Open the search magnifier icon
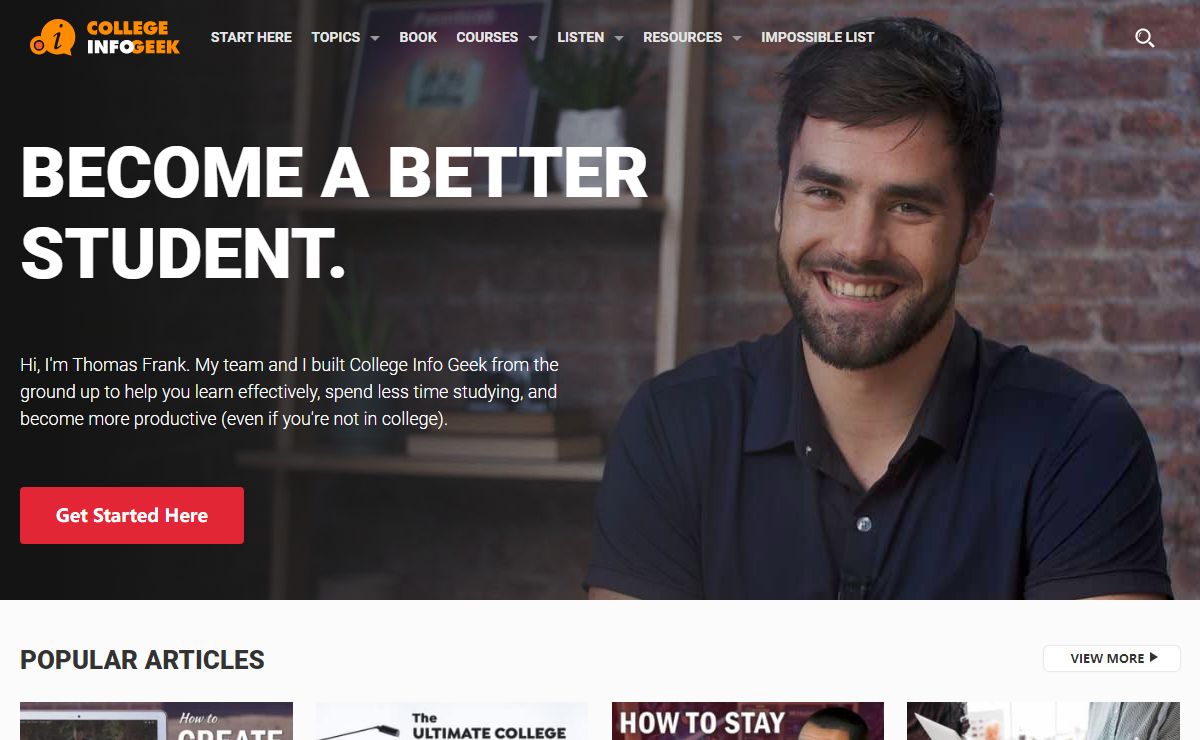1200x740 pixels. (1145, 38)
